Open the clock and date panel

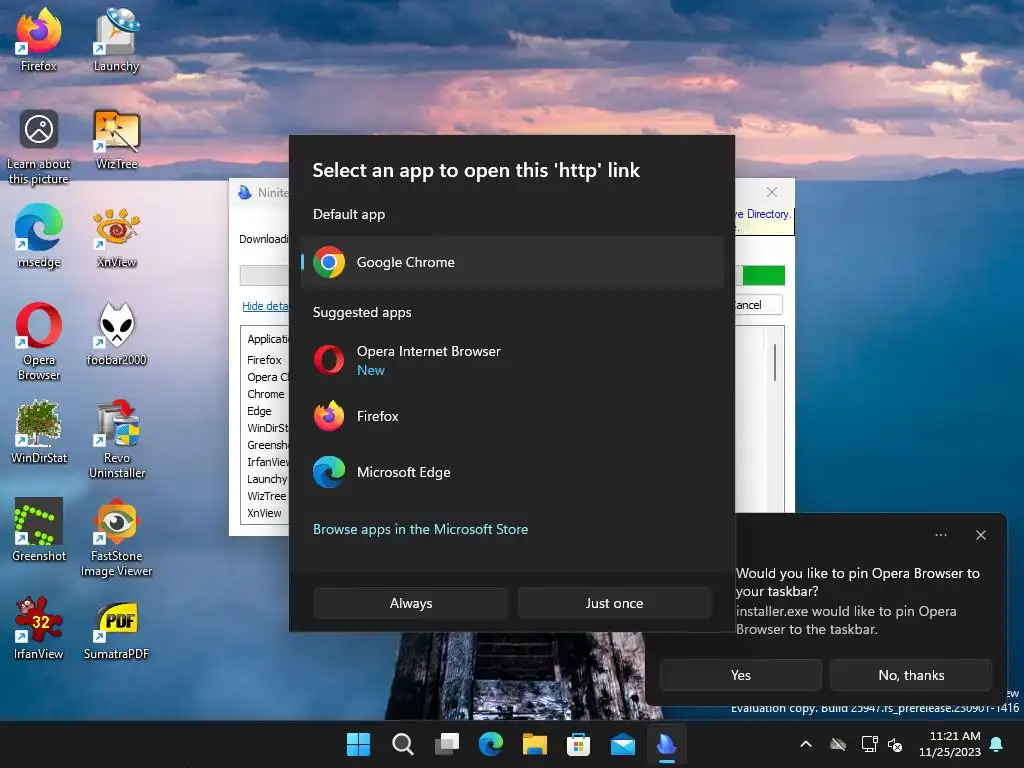click(950, 744)
